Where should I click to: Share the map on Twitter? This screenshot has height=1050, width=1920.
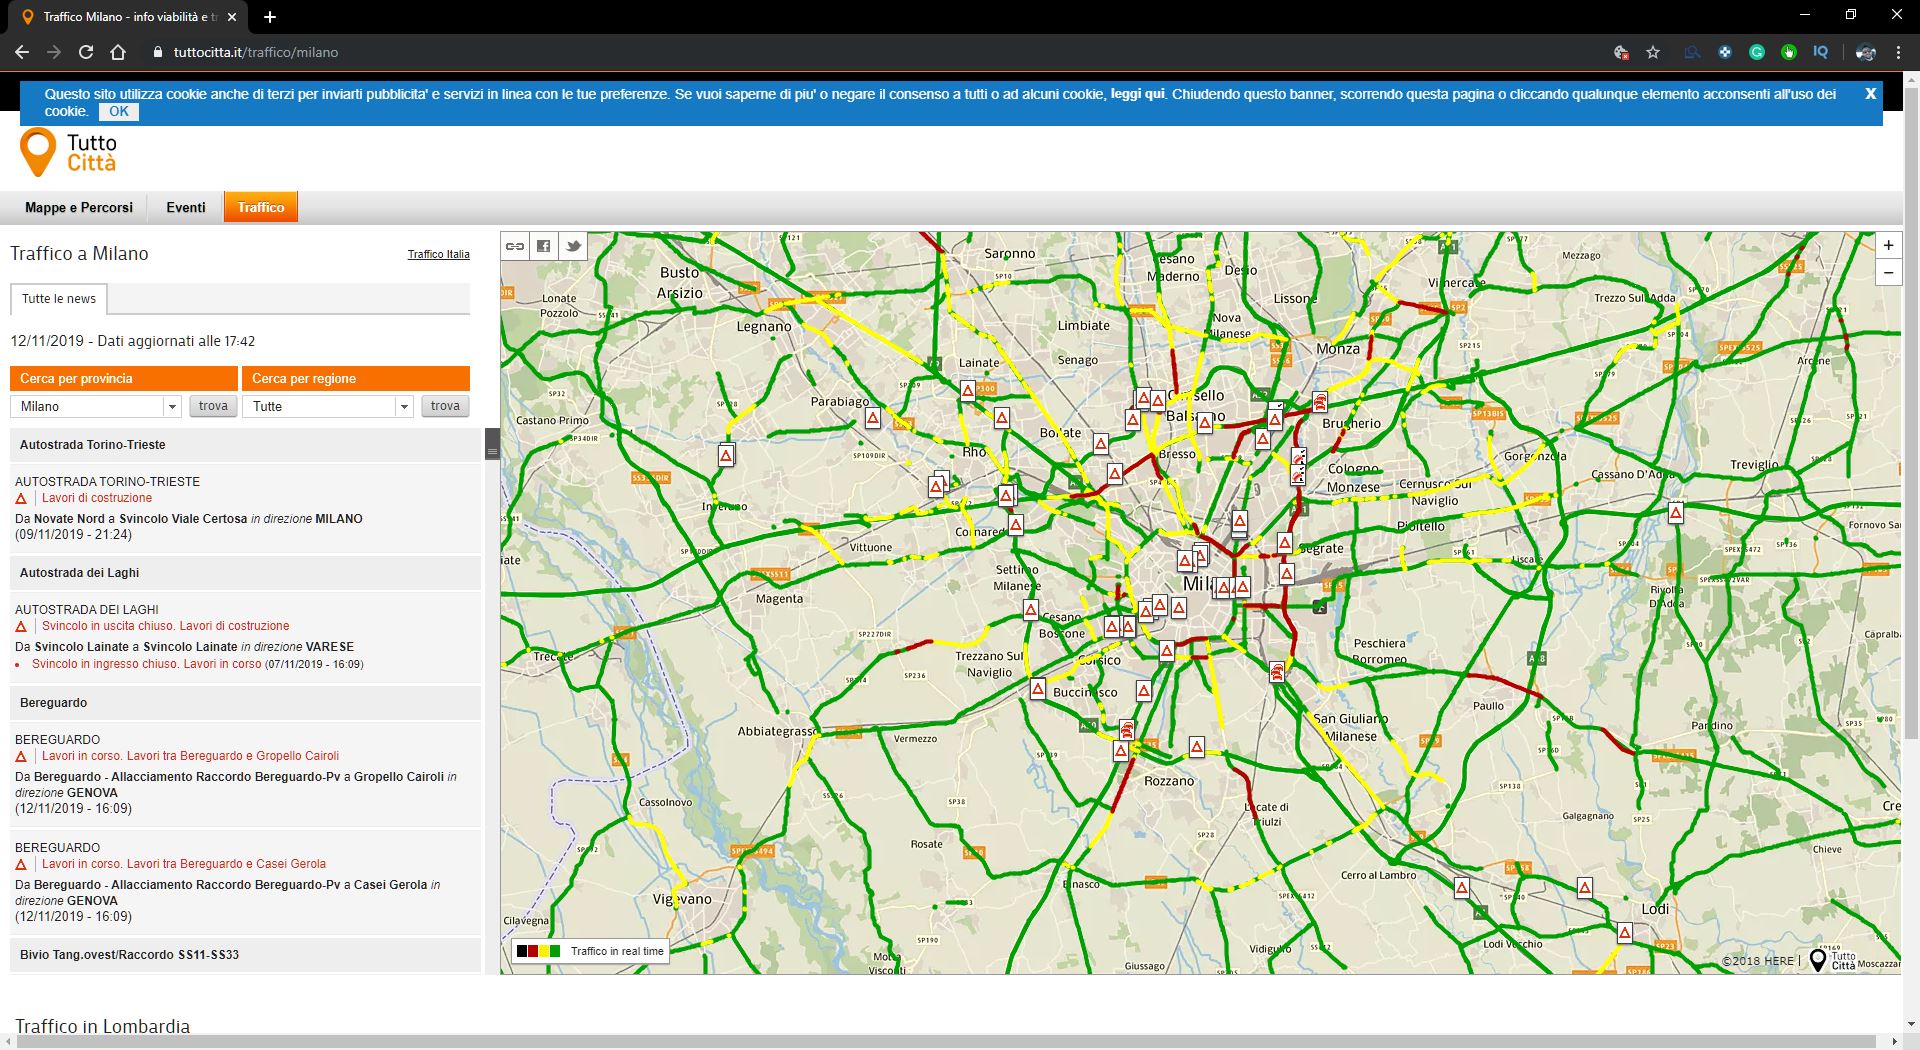(573, 246)
